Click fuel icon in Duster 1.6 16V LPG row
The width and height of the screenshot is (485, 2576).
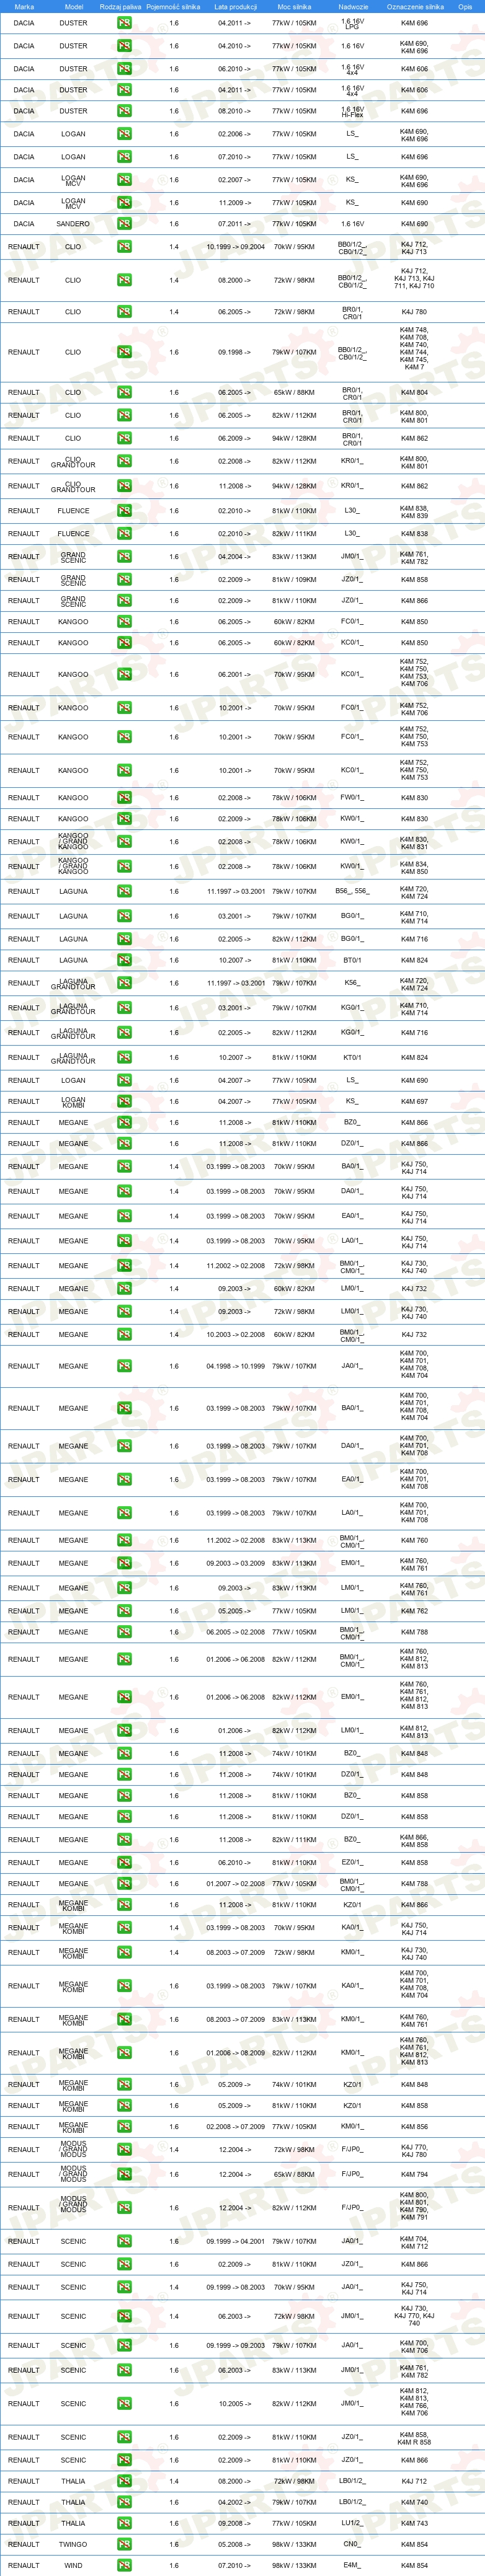124,23
